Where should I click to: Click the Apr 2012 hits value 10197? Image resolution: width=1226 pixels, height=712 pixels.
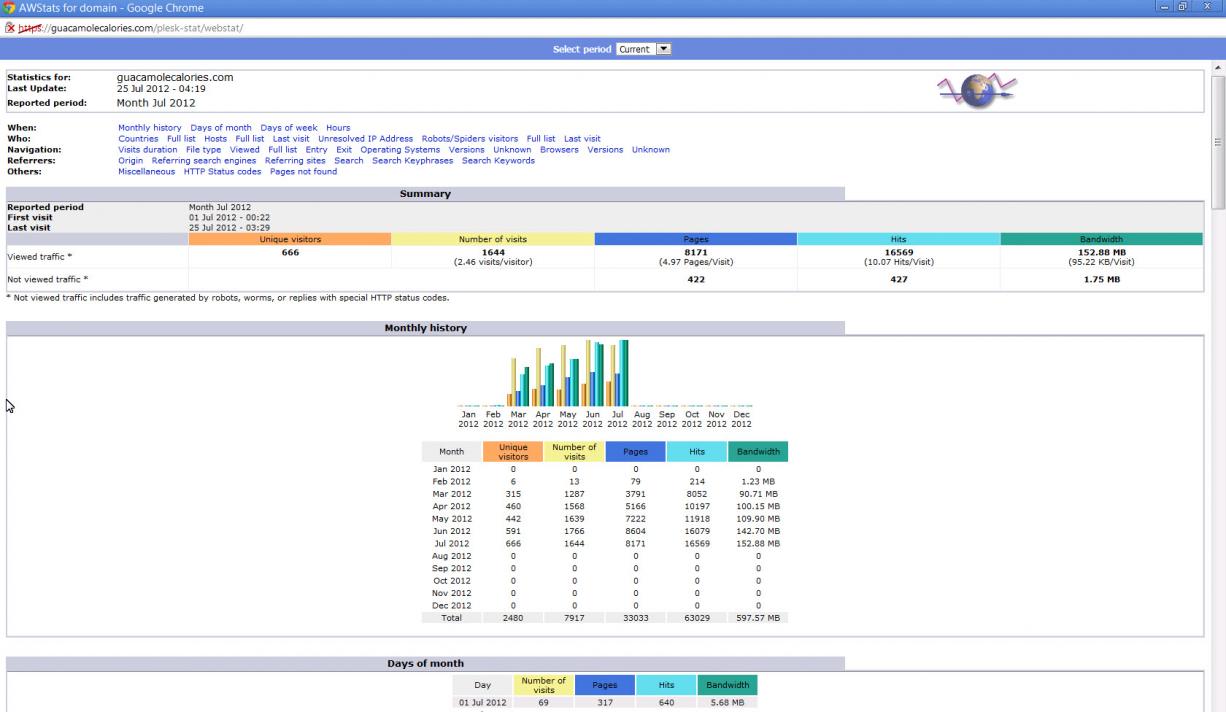click(x=697, y=506)
